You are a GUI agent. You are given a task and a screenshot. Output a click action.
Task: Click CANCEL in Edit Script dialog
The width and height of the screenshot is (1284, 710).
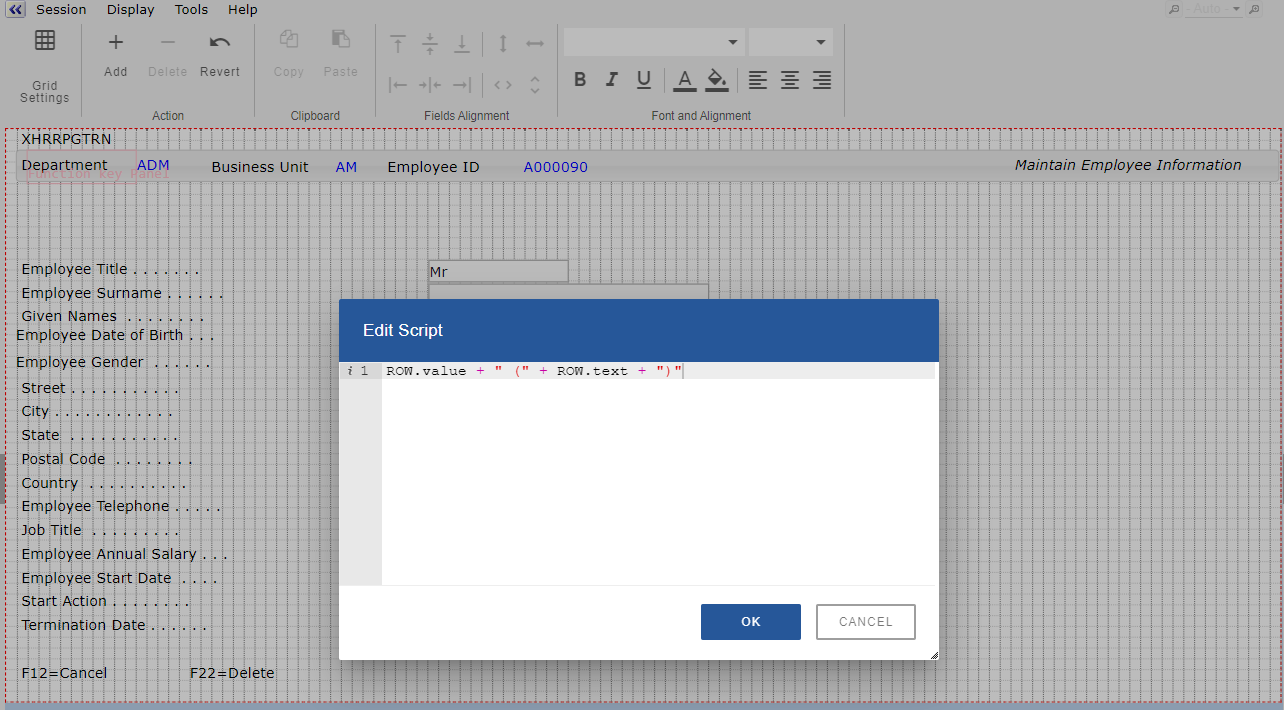[x=865, y=622]
